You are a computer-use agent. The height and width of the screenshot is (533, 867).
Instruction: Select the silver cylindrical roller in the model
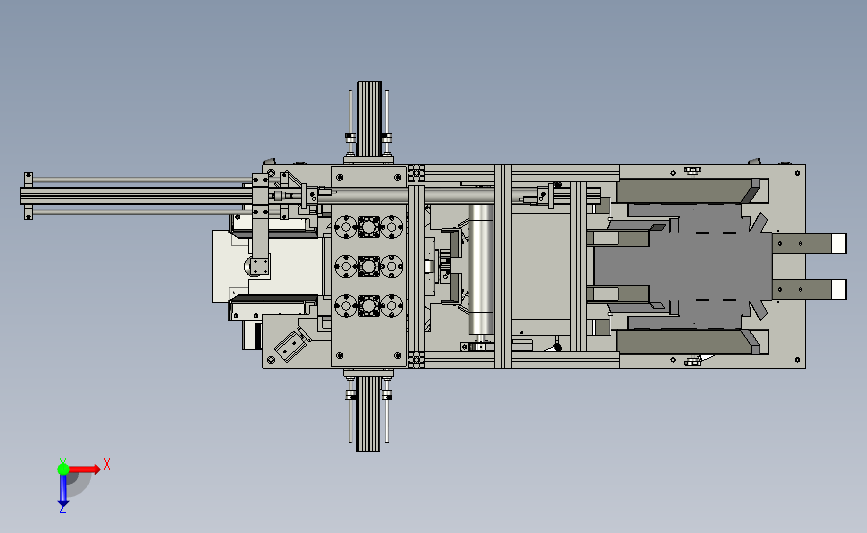pyautogui.click(x=481, y=269)
